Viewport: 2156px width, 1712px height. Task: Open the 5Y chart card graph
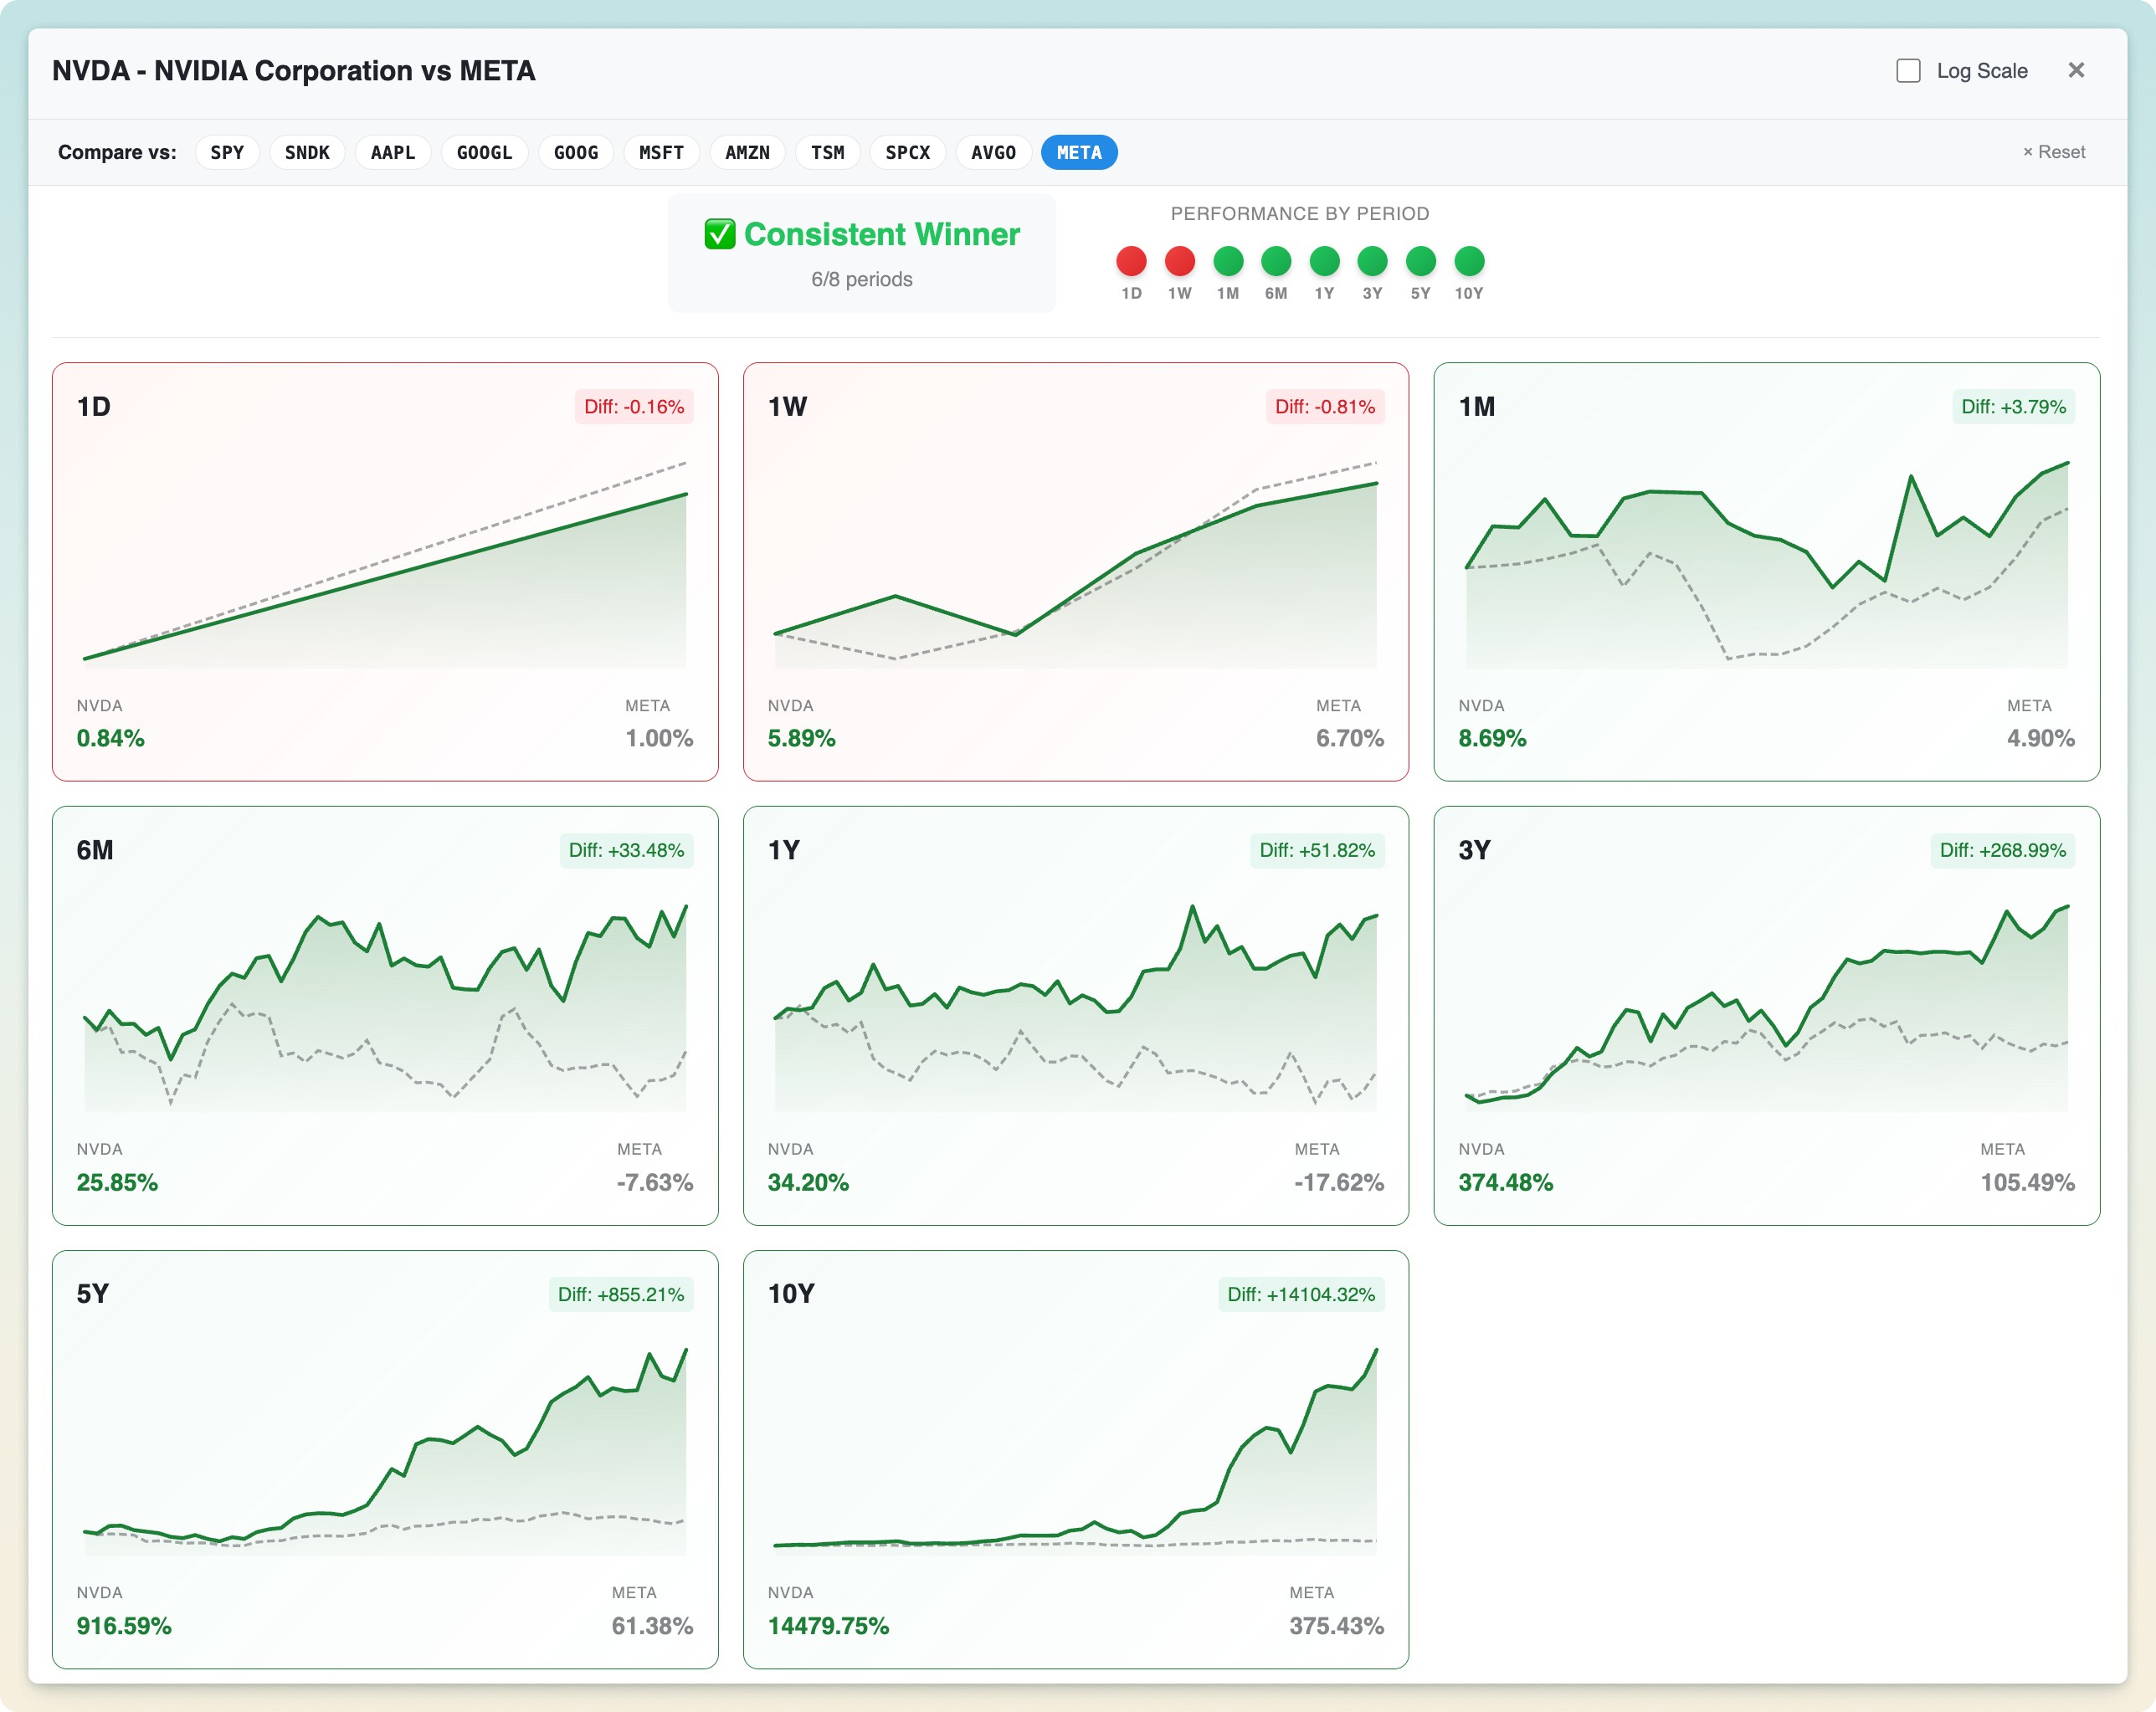(x=385, y=1449)
